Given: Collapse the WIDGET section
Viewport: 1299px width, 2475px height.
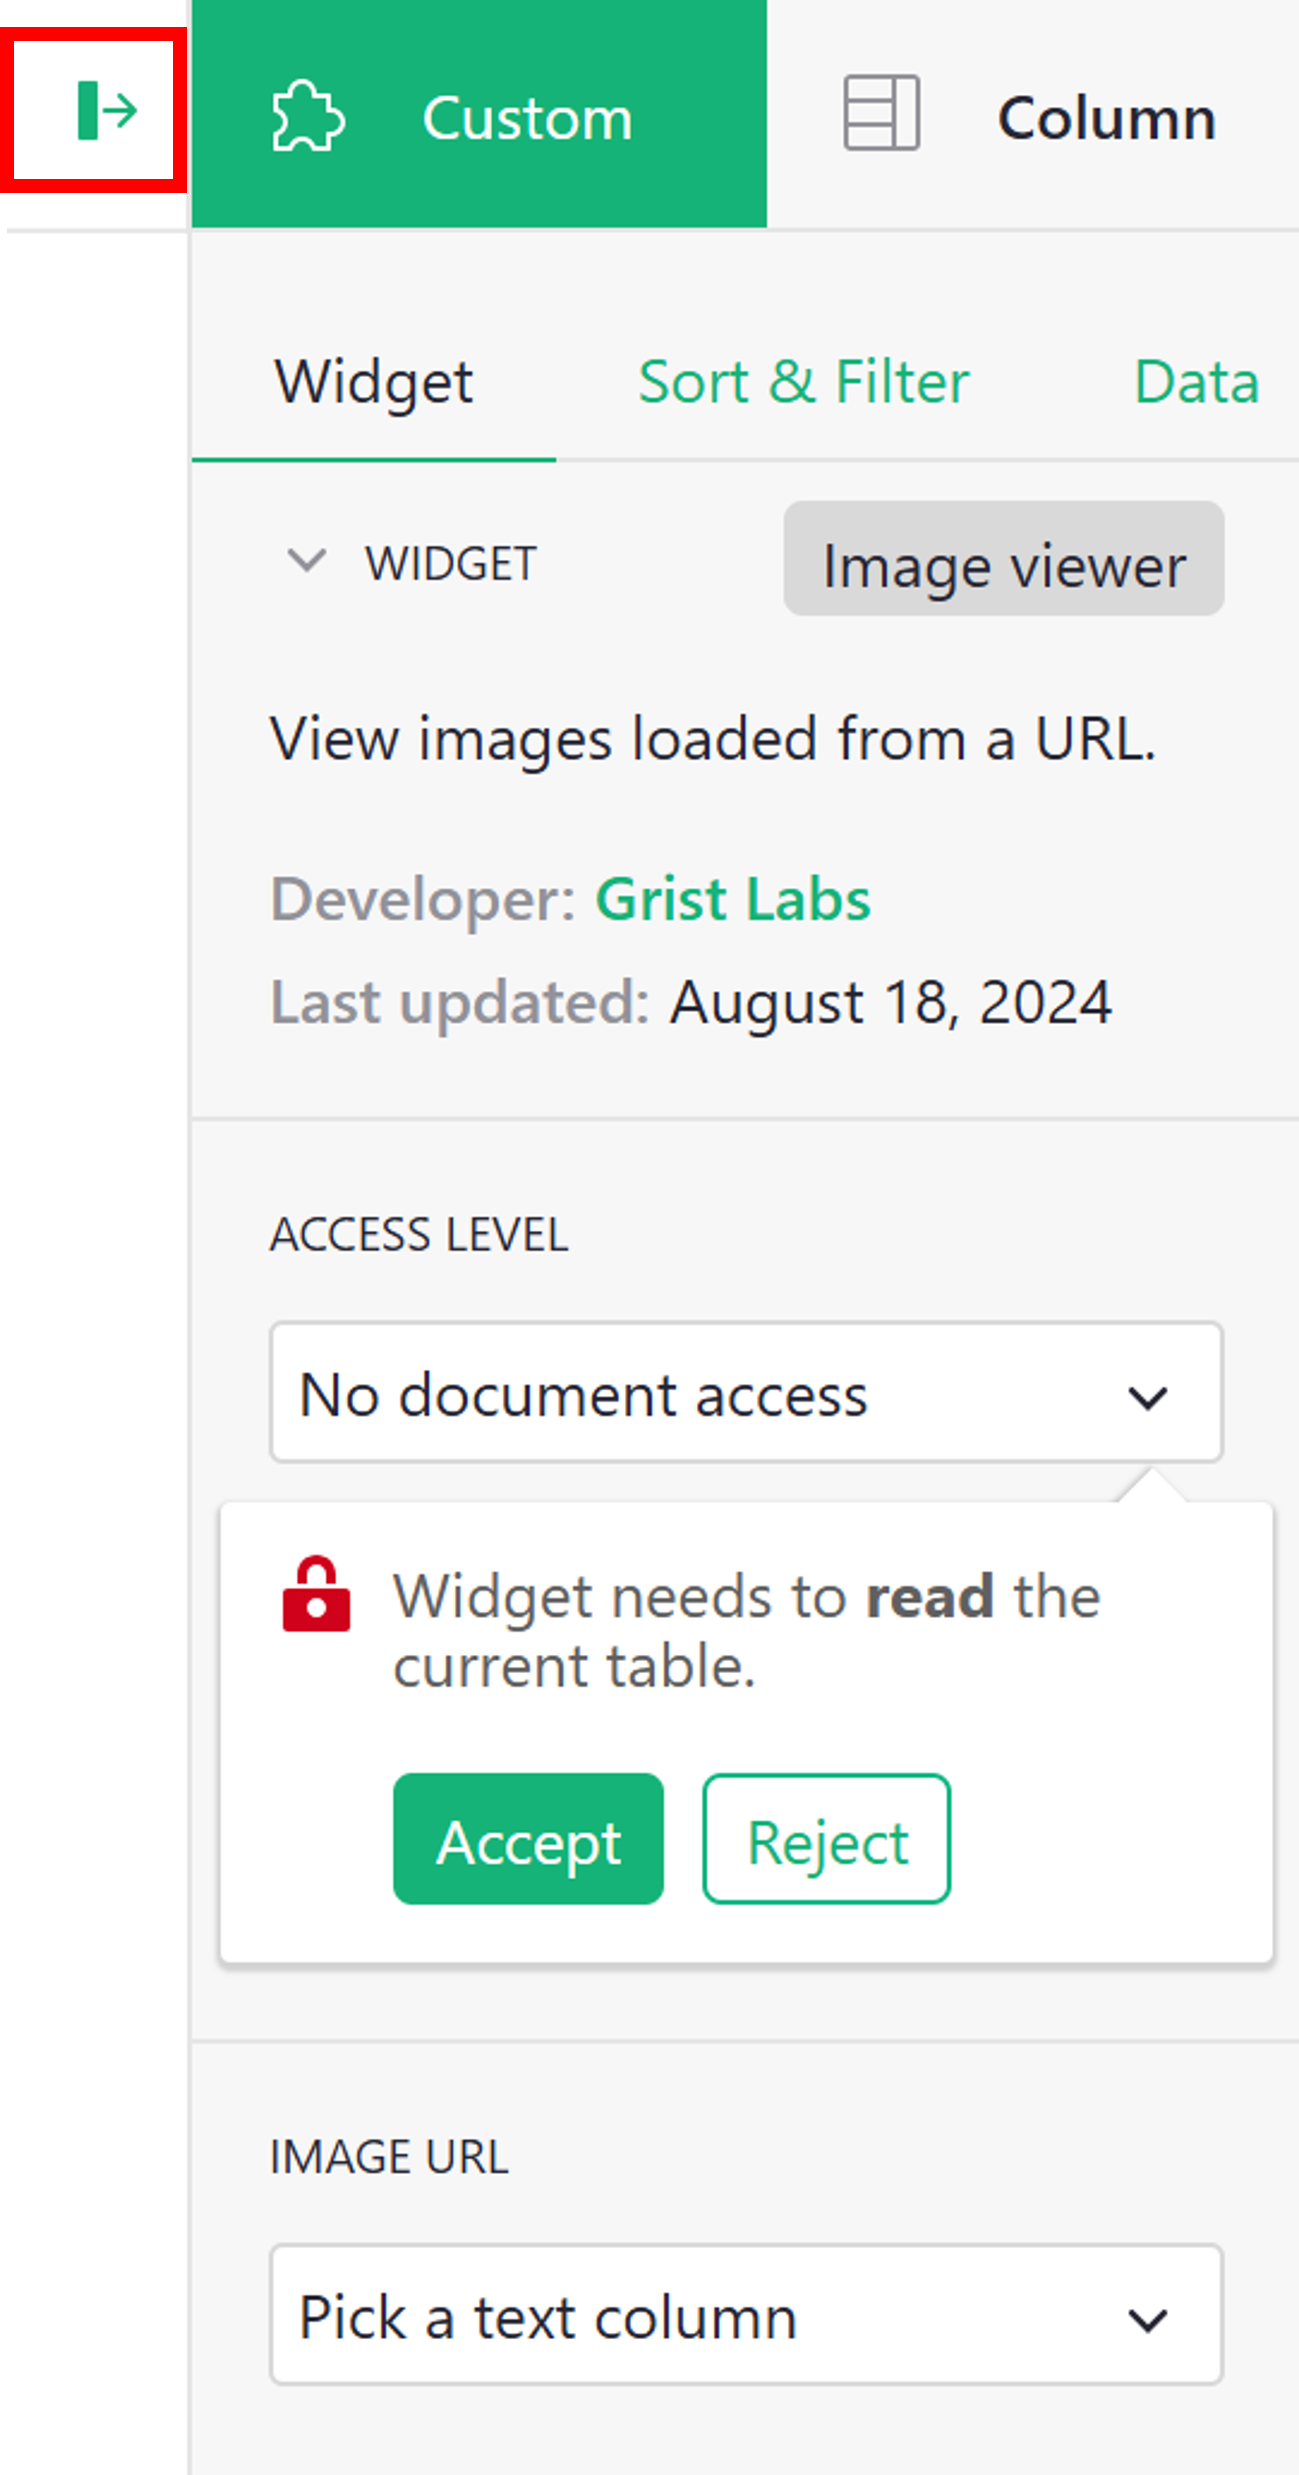Looking at the screenshot, I should [x=306, y=561].
